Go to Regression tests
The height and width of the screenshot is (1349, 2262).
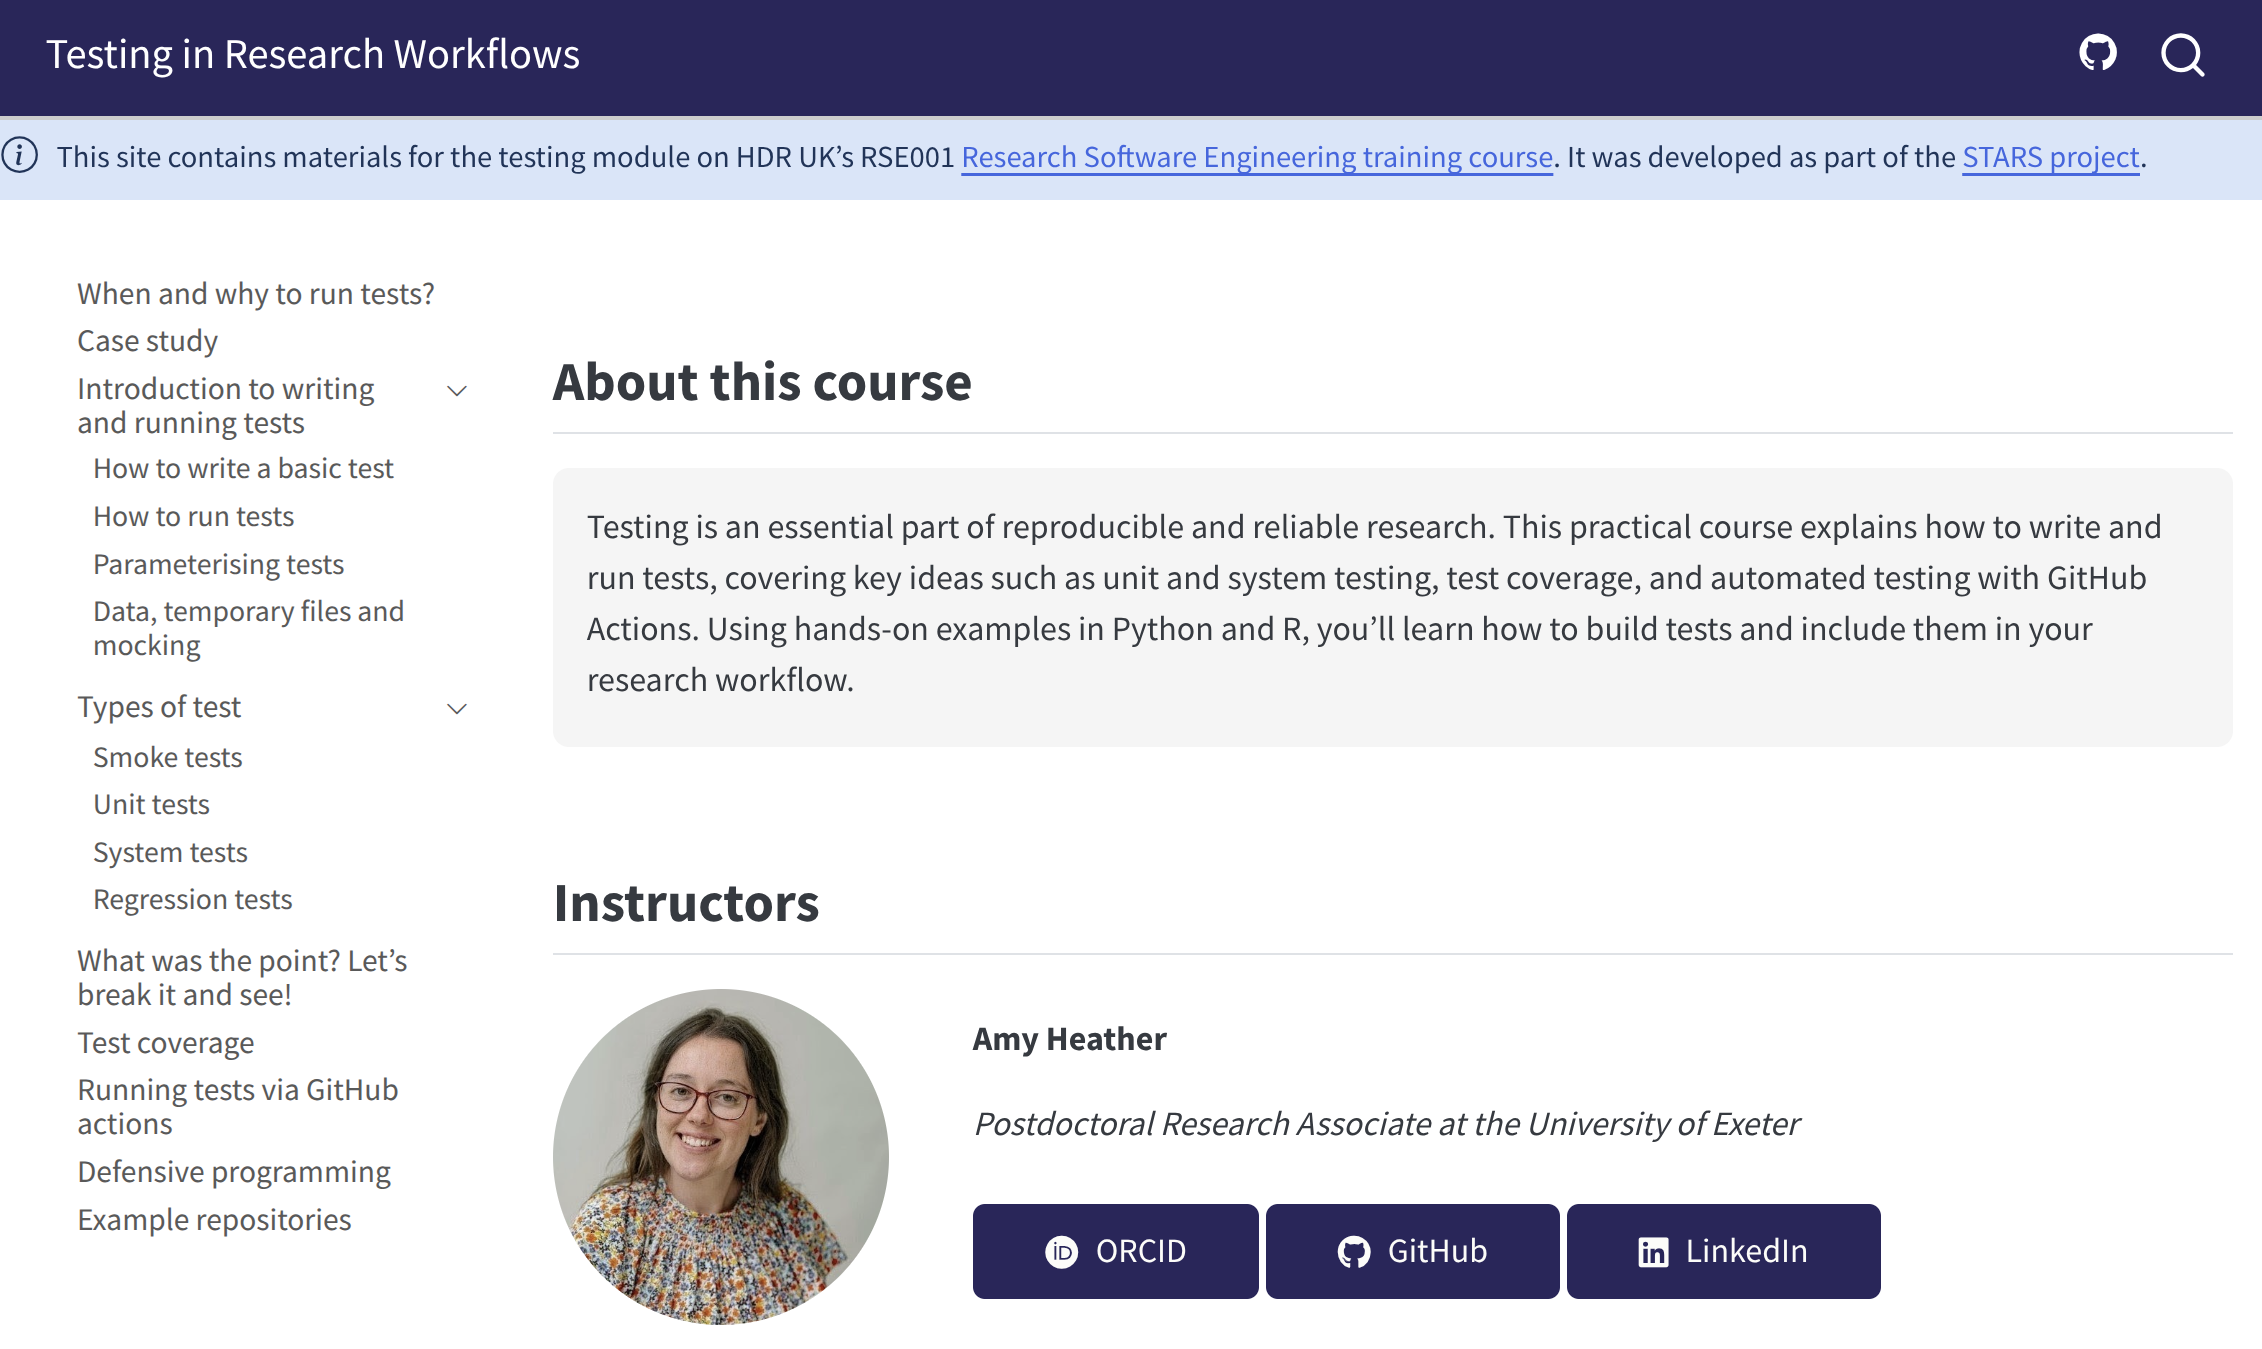click(193, 899)
